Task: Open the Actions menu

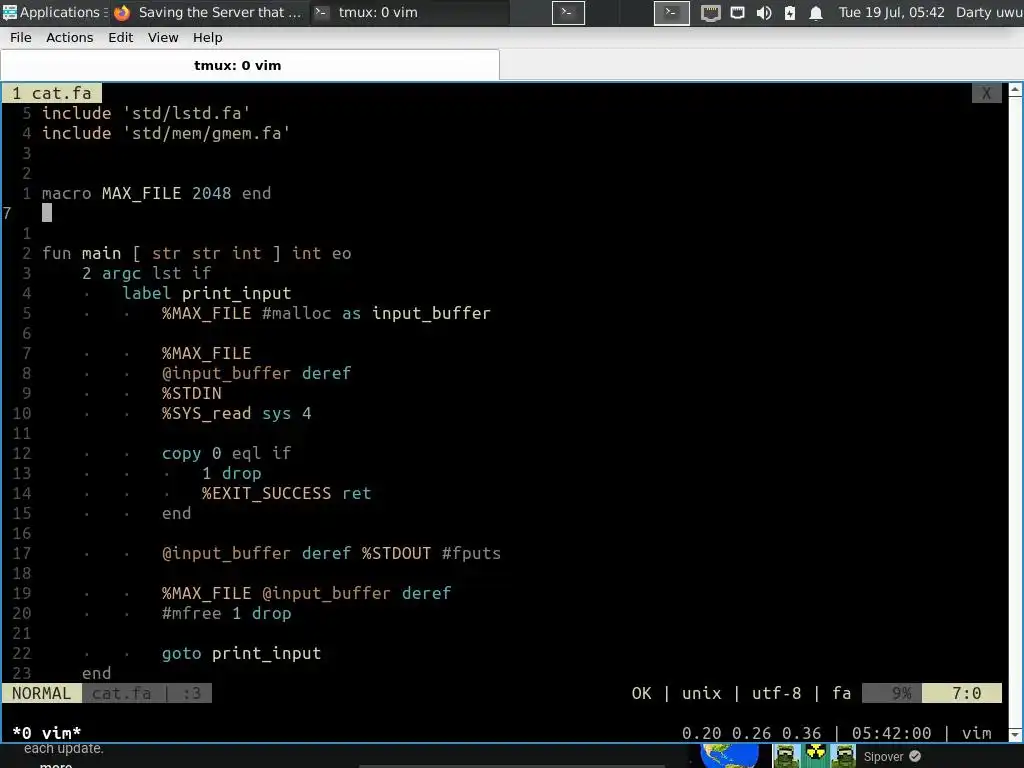Action: click(69, 37)
